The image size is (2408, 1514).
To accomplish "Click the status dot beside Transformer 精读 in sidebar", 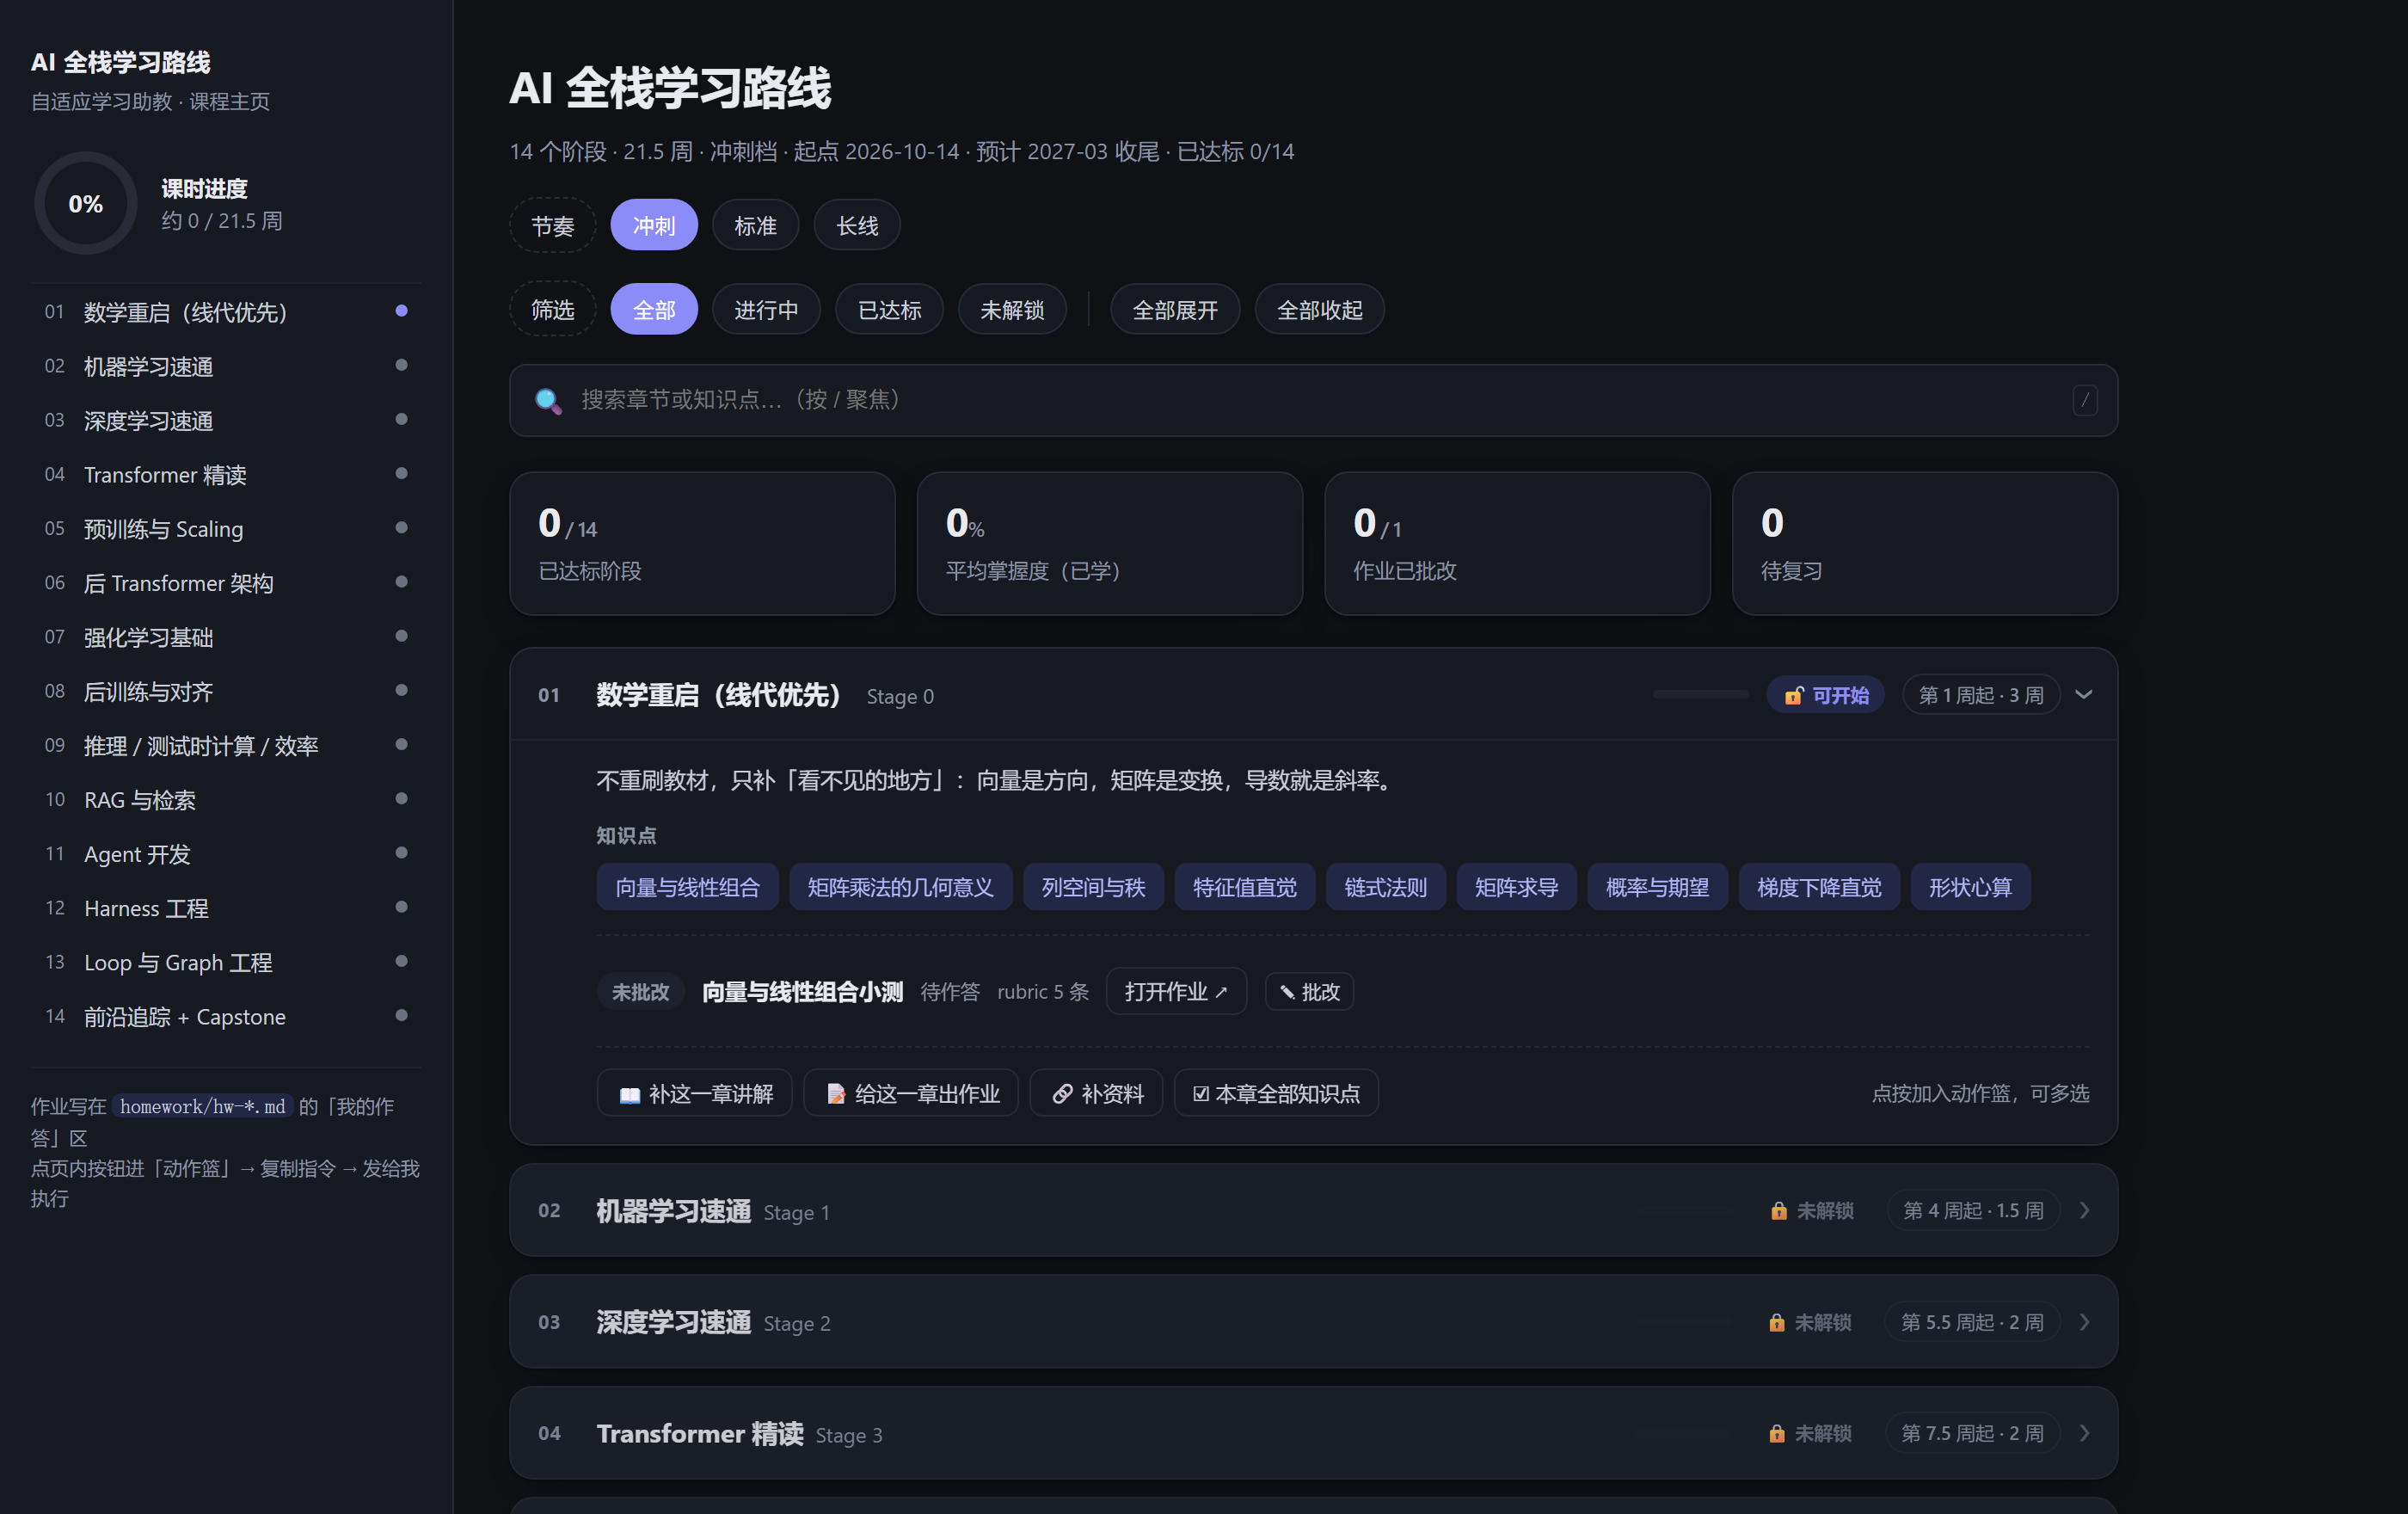I will tap(401, 473).
